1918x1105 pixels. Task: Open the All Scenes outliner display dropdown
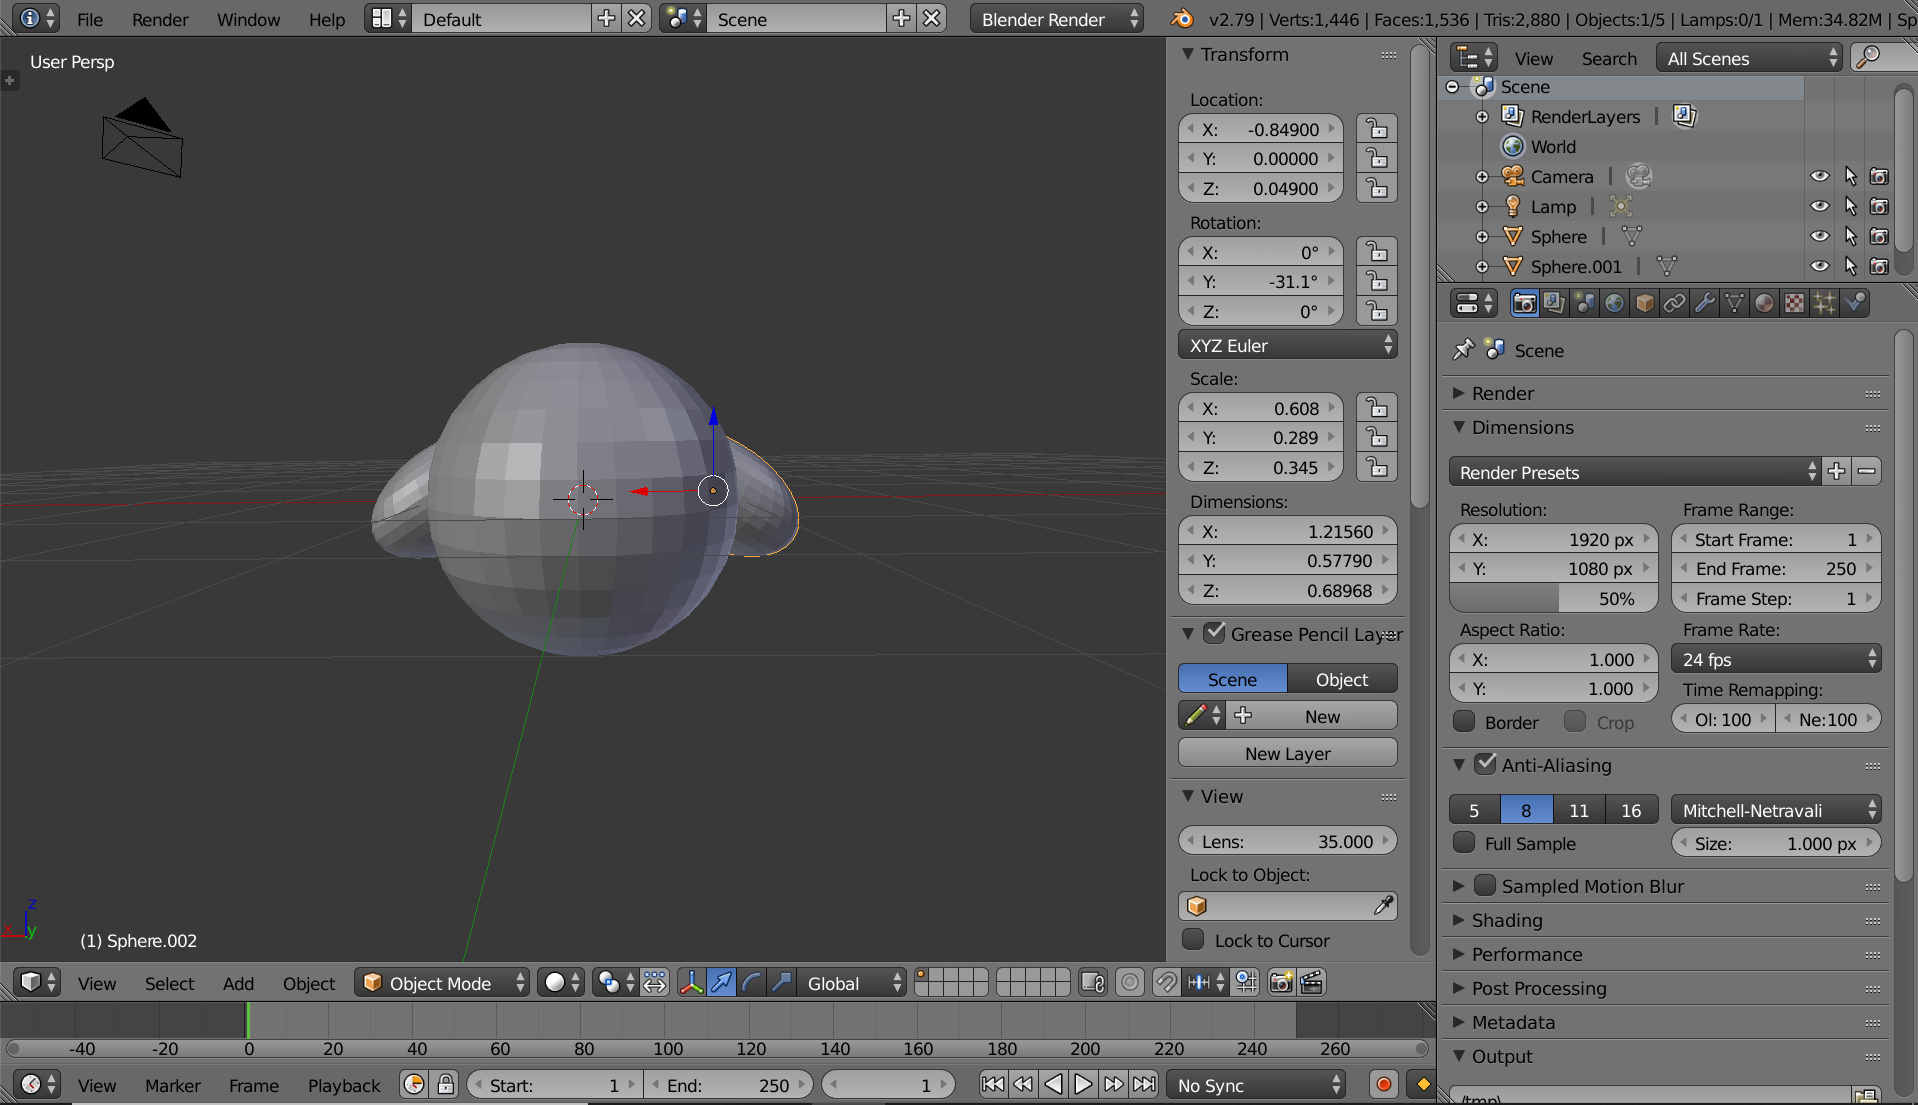coord(1749,58)
